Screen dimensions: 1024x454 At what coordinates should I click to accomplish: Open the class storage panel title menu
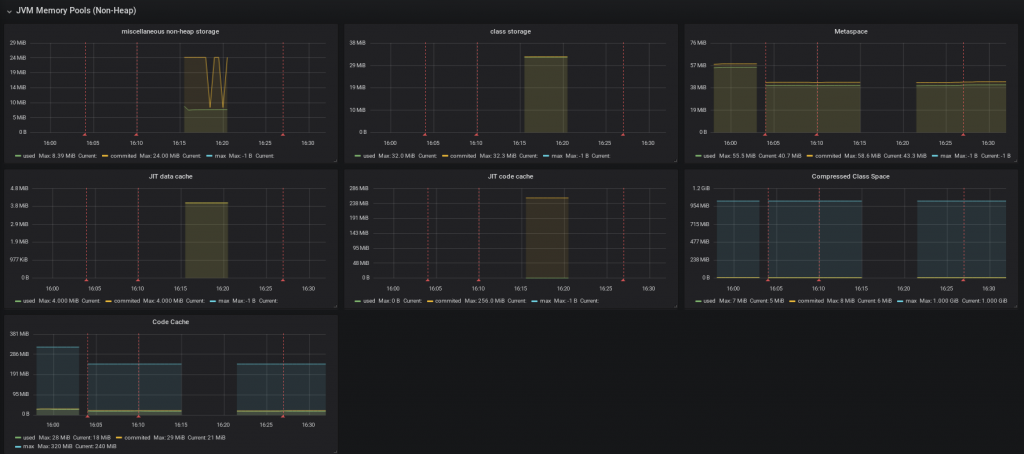coord(510,31)
